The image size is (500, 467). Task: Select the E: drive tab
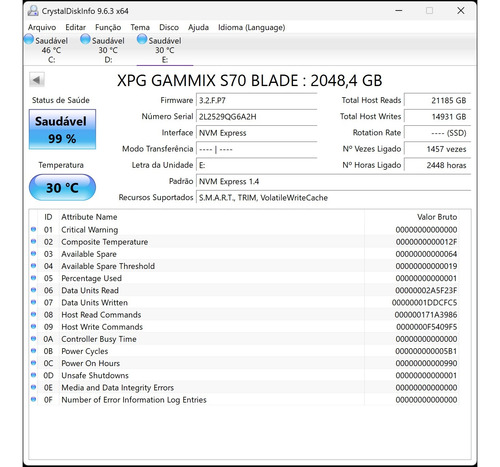coord(165,50)
